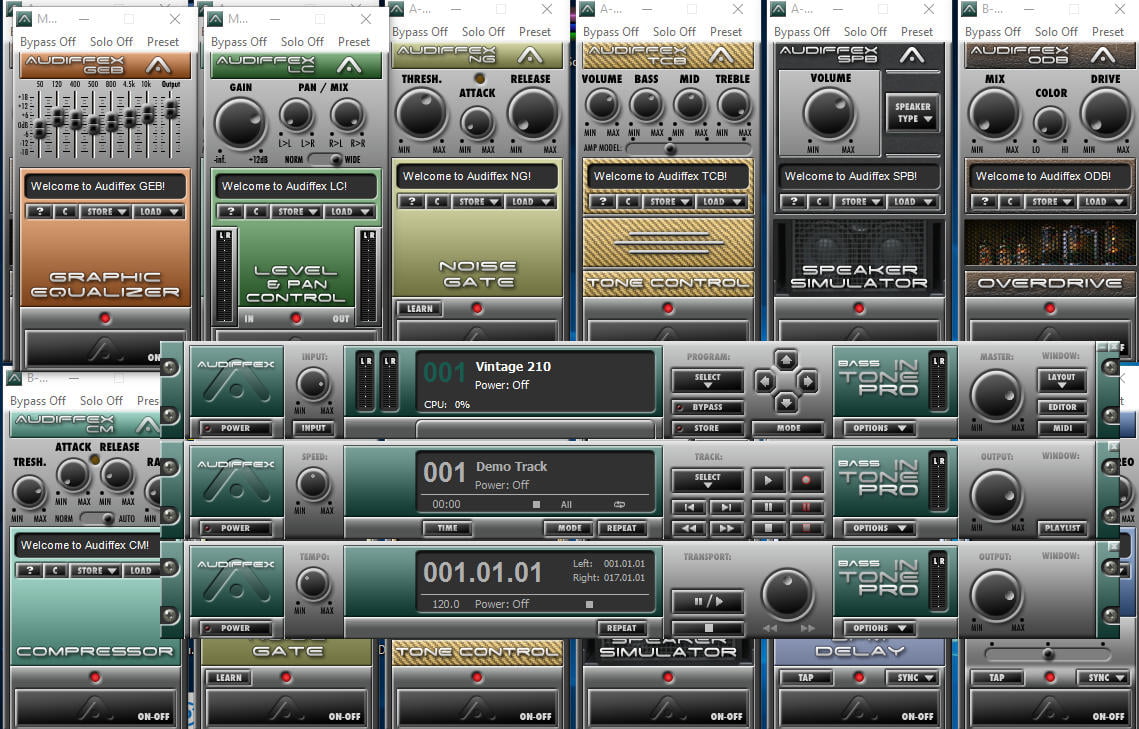The width and height of the screenshot is (1139, 729).
Task: Open the OPTIONS dropdown in the Vintage 210 rack
Action: 879,428
